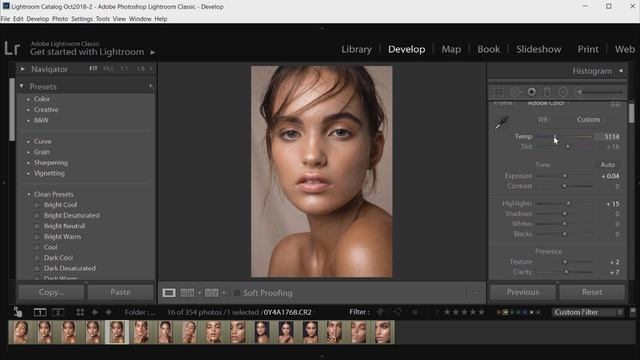Set Navigator zoom to 1:1
The width and height of the screenshot is (640, 360).
124,69
